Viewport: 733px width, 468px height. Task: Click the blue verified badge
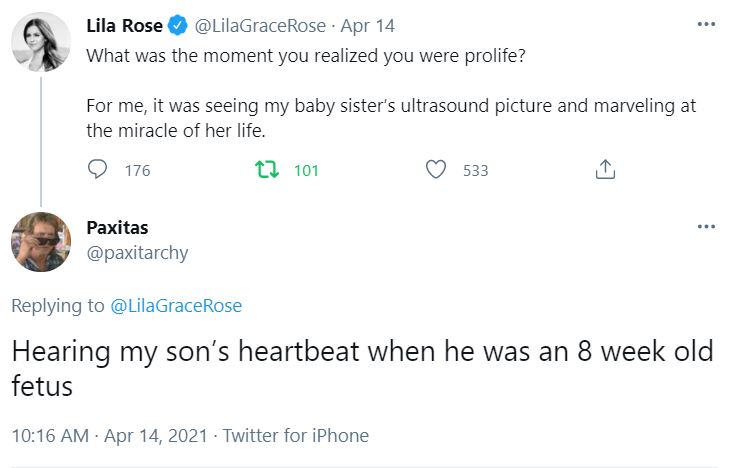pyautogui.click(x=176, y=25)
